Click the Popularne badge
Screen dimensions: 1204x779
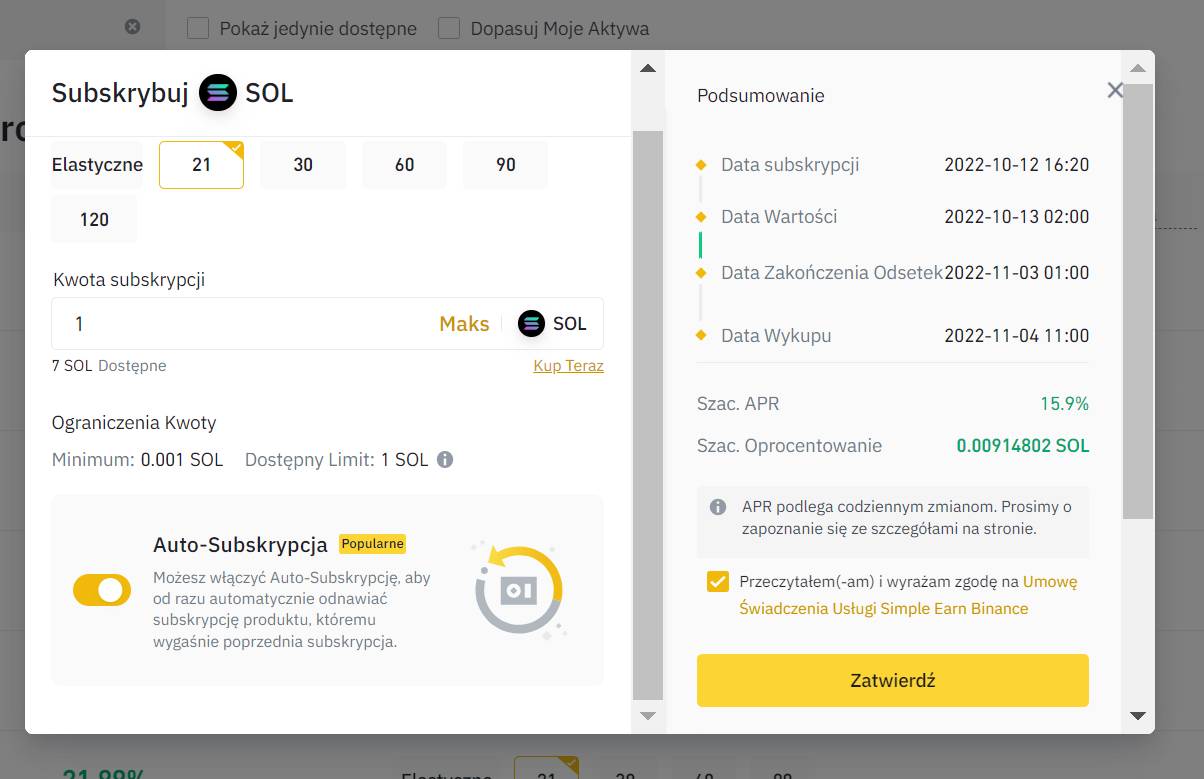tap(372, 544)
